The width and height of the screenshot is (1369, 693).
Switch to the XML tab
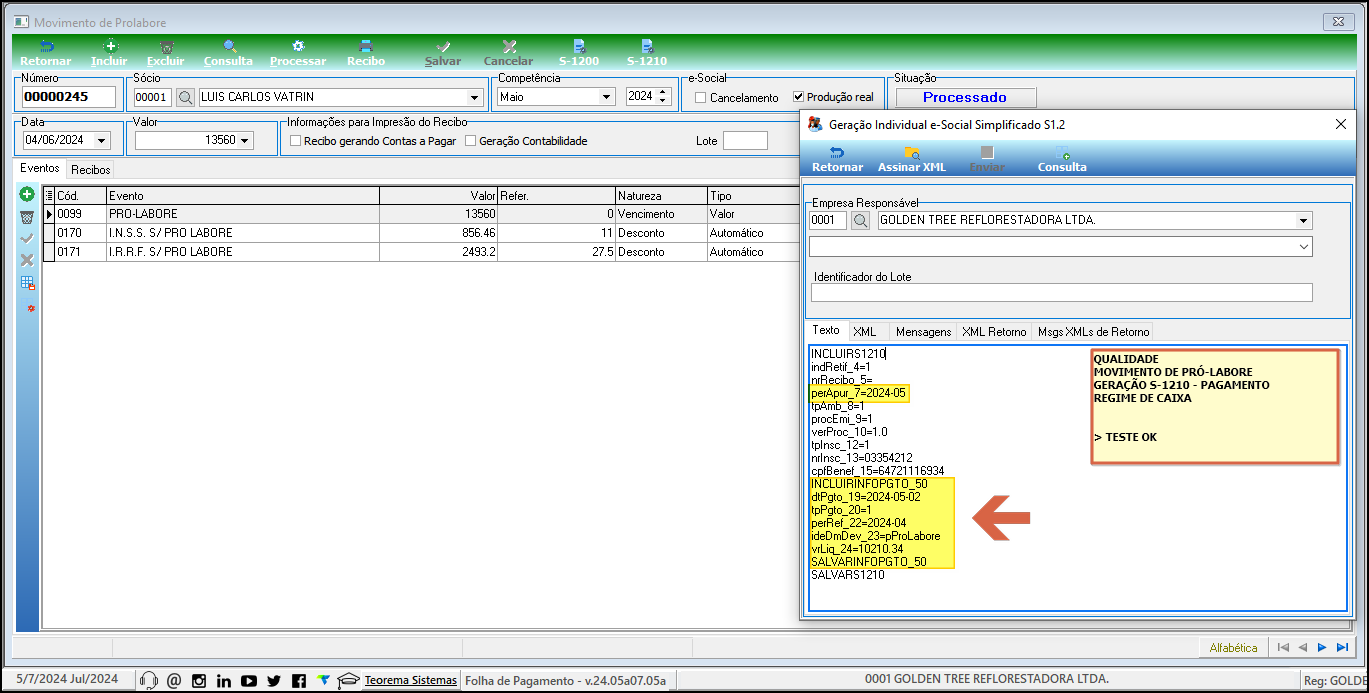[865, 332]
